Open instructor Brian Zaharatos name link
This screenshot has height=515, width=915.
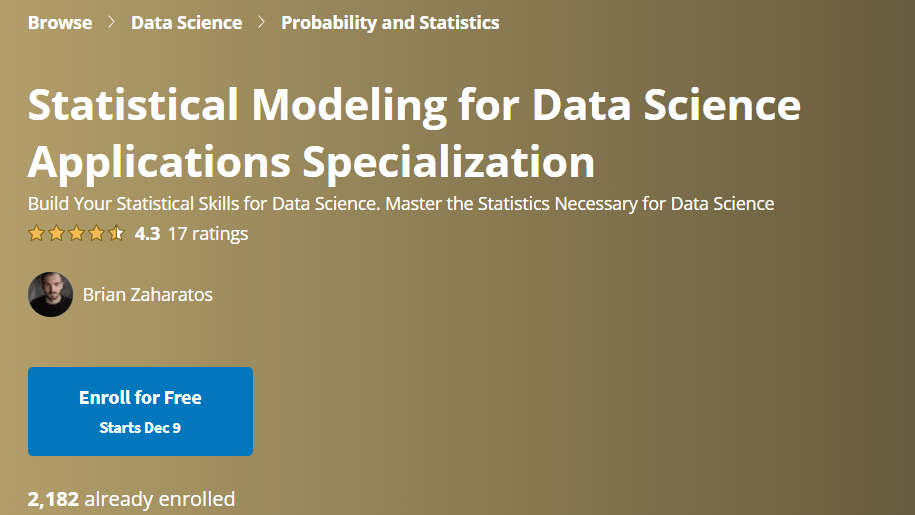click(x=148, y=295)
